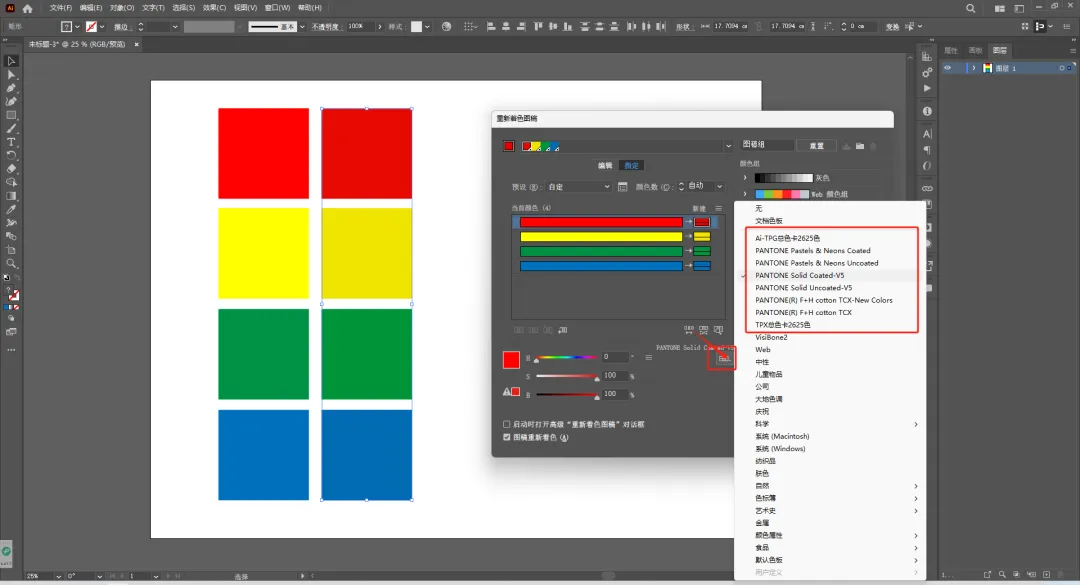Click the 变换 transform link in control bar
Viewport: 1080px width, 585px height.
(892, 27)
